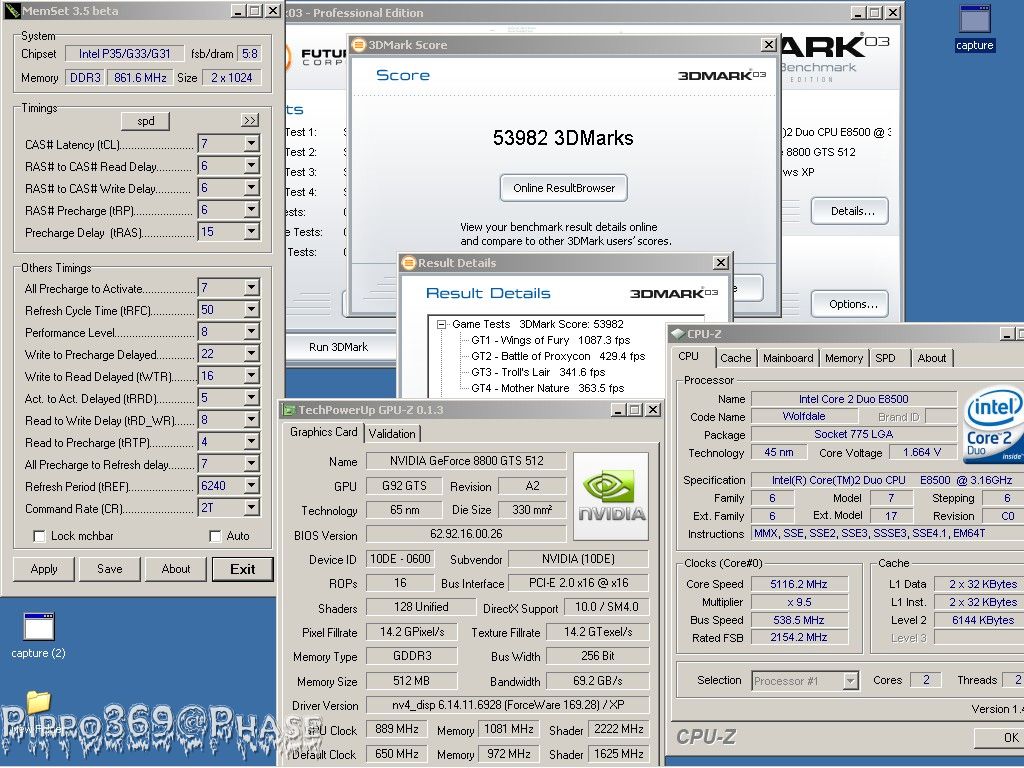1024x768 pixels.
Task: Select the GT3 - Troll's Lair result row
Action: pos(538,372)
